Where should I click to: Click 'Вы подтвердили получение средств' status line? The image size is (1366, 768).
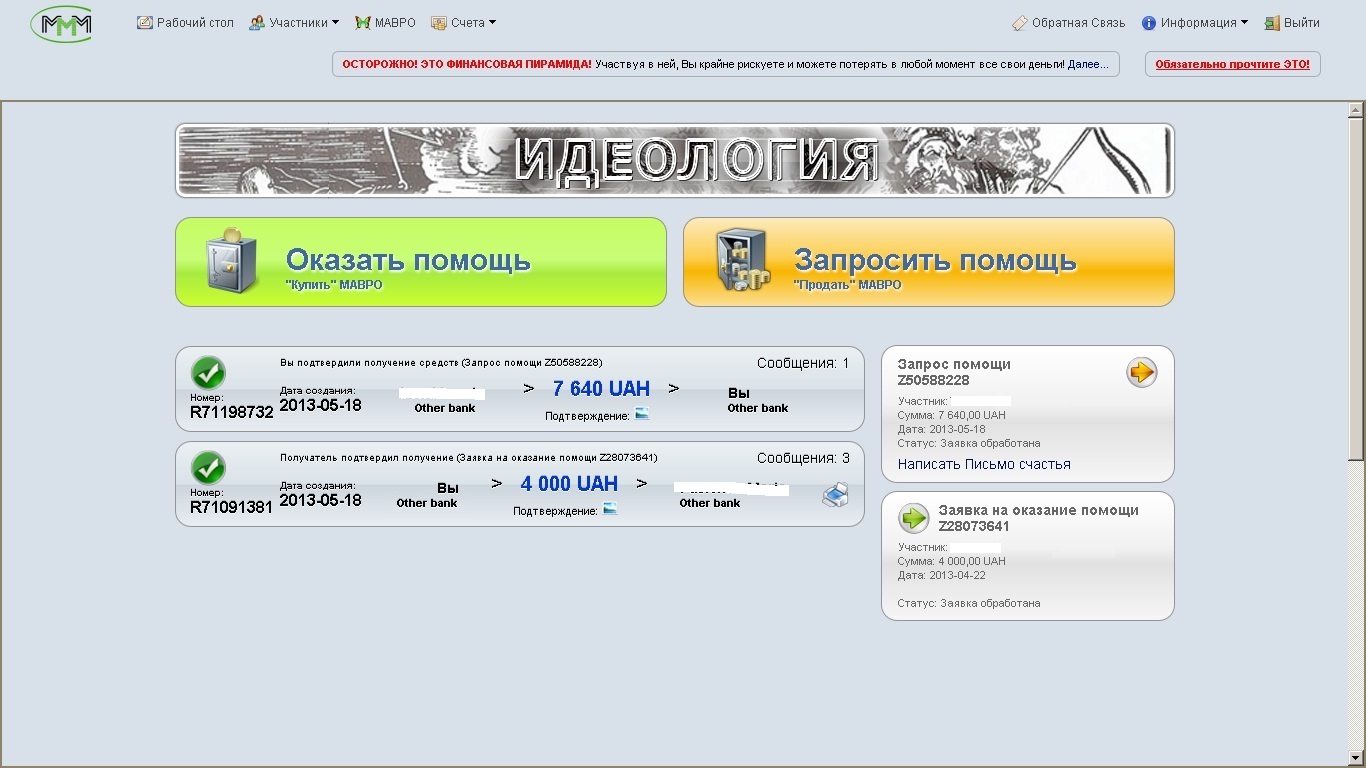pyautogui.click(x=441, y=362)
